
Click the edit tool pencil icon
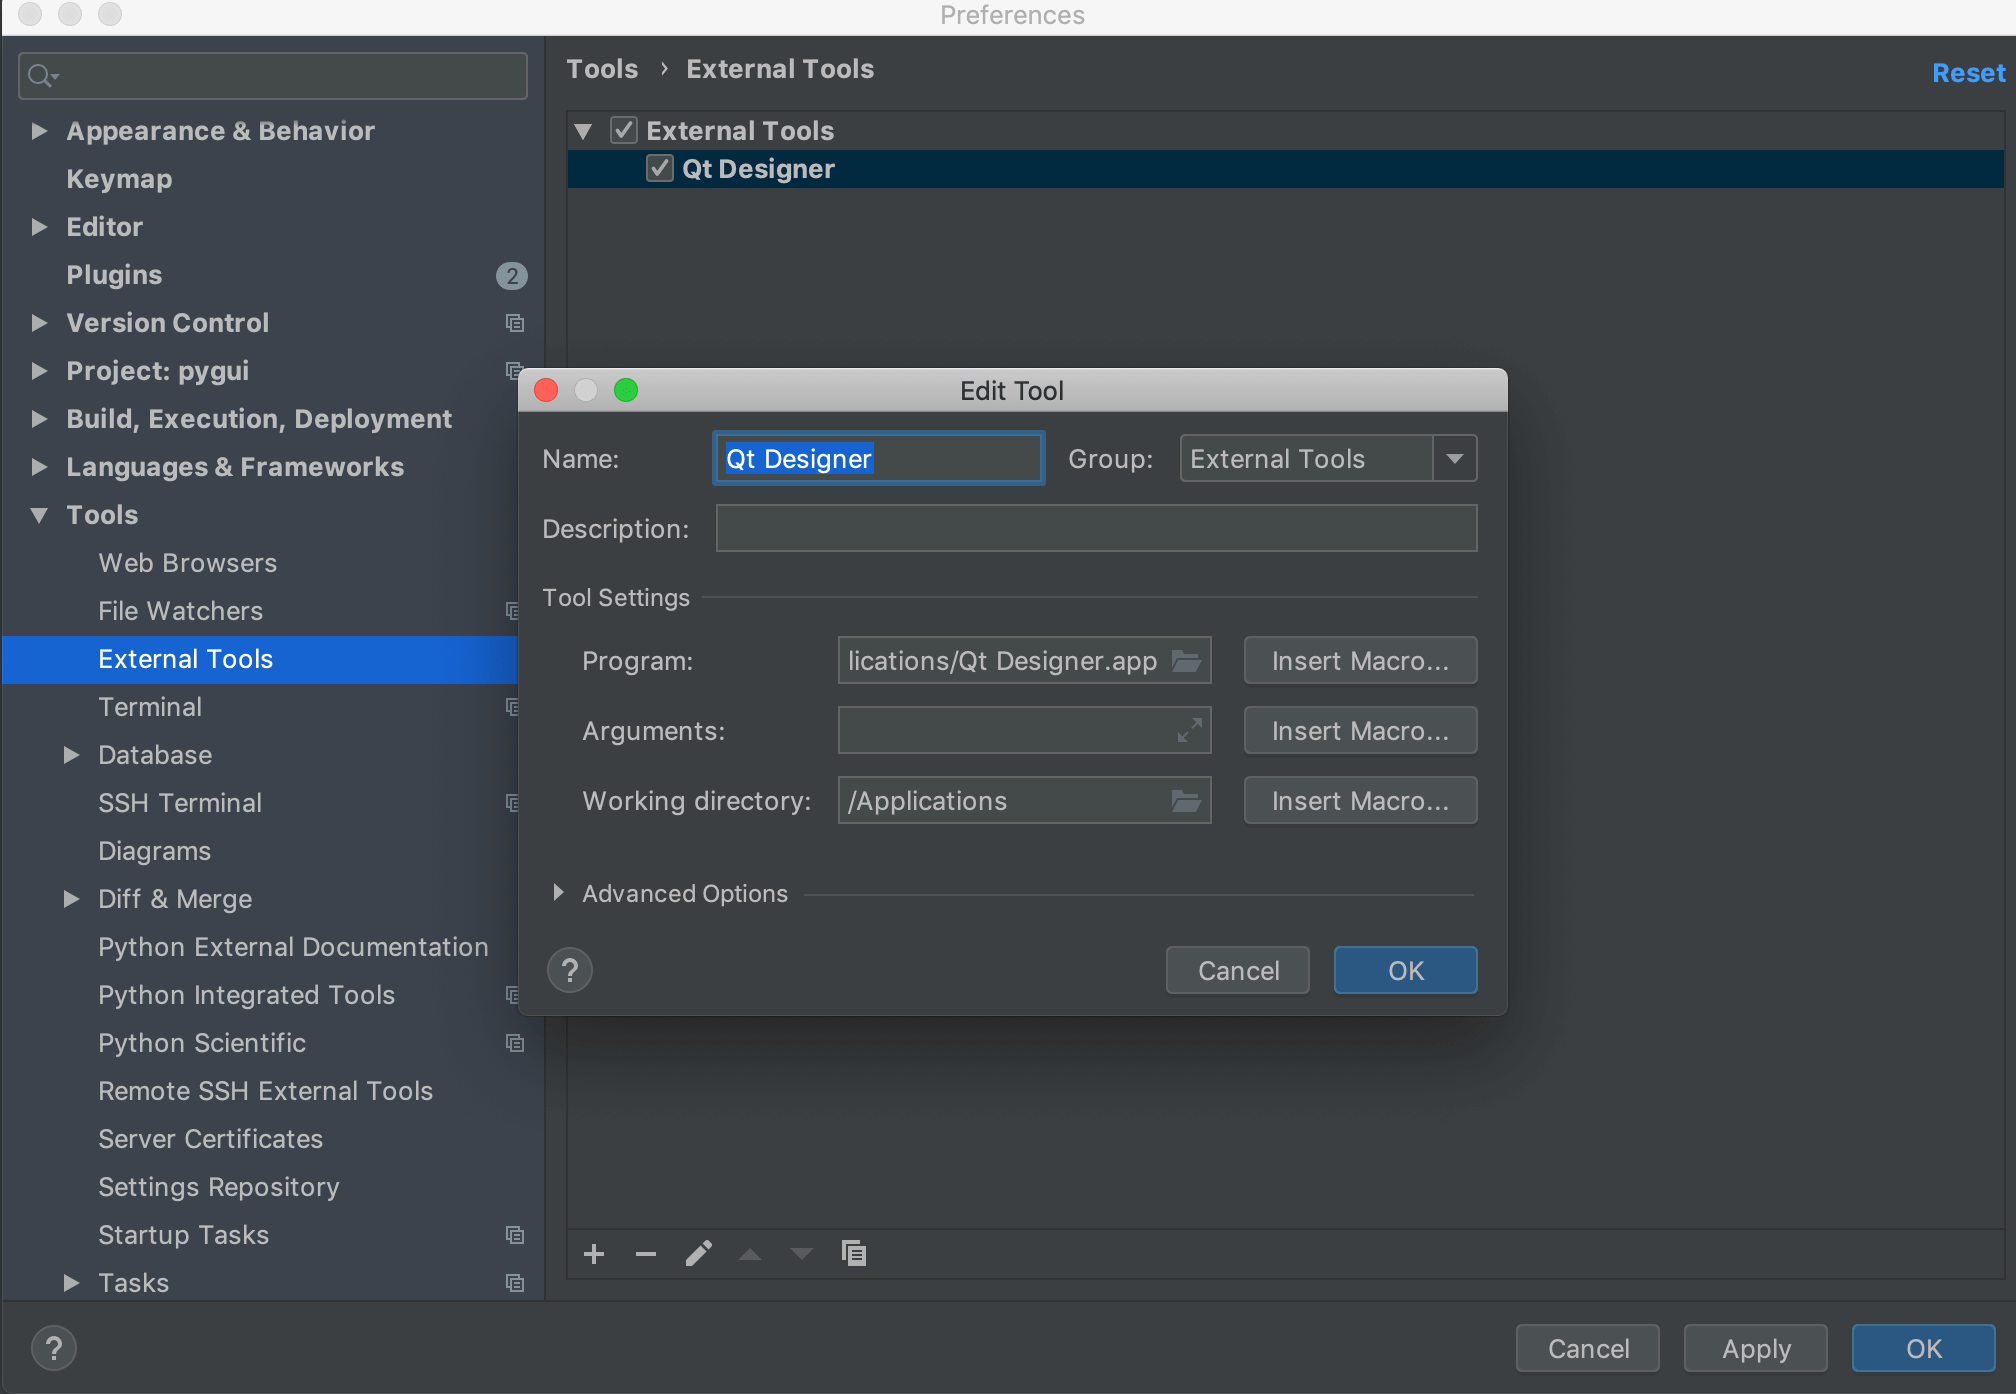tap(698, 1253)
